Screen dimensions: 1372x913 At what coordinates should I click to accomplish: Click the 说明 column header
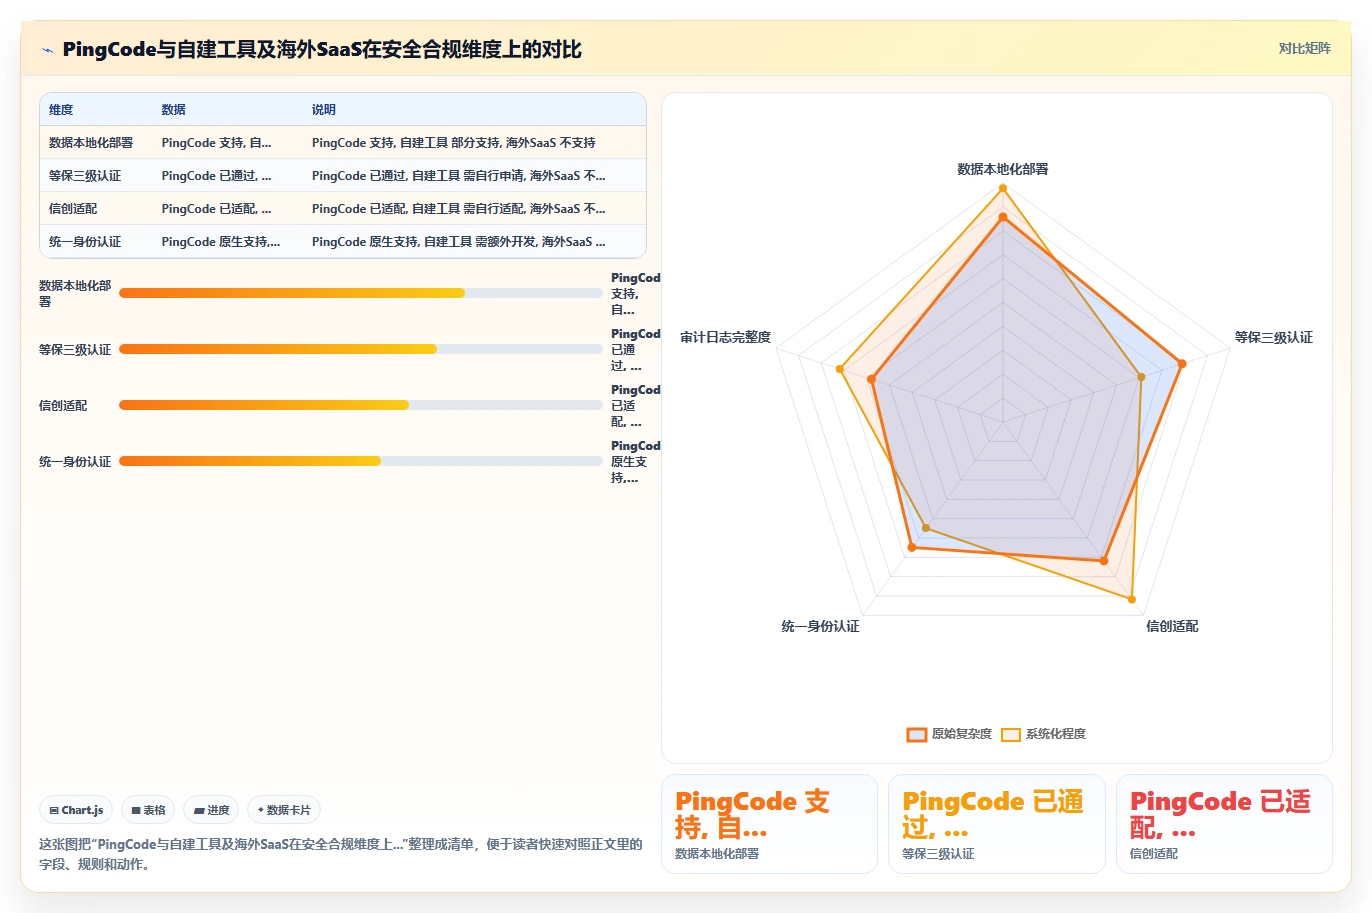coord(323,110)
